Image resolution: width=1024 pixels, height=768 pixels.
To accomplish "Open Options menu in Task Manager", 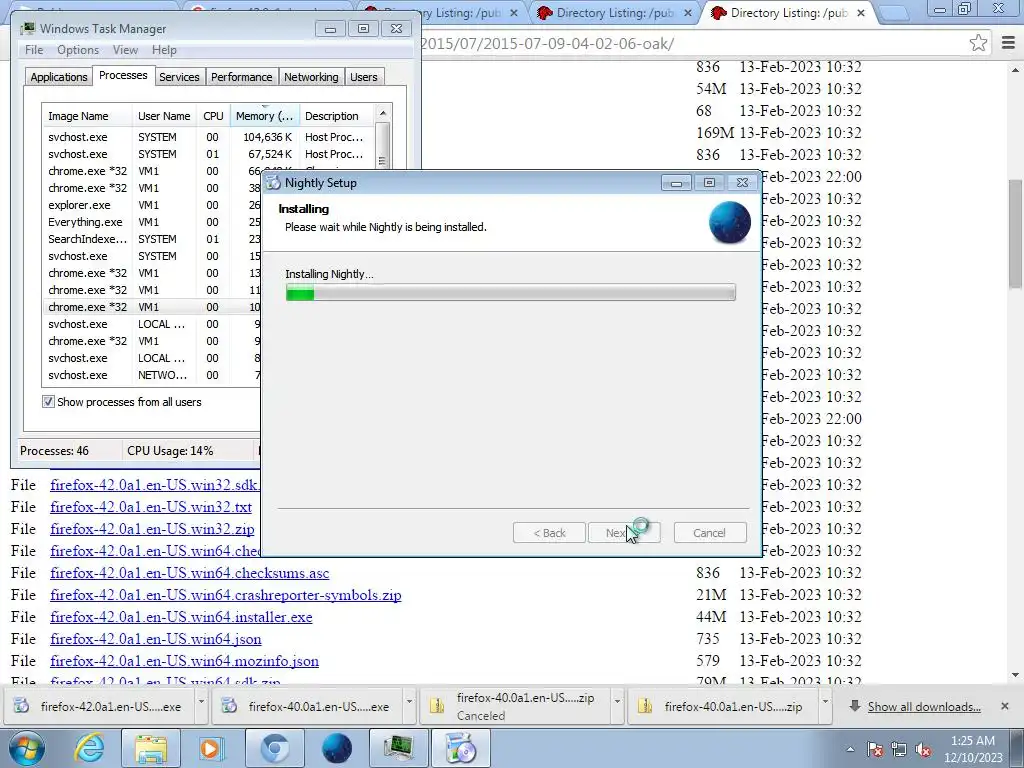I will [78, 50].
